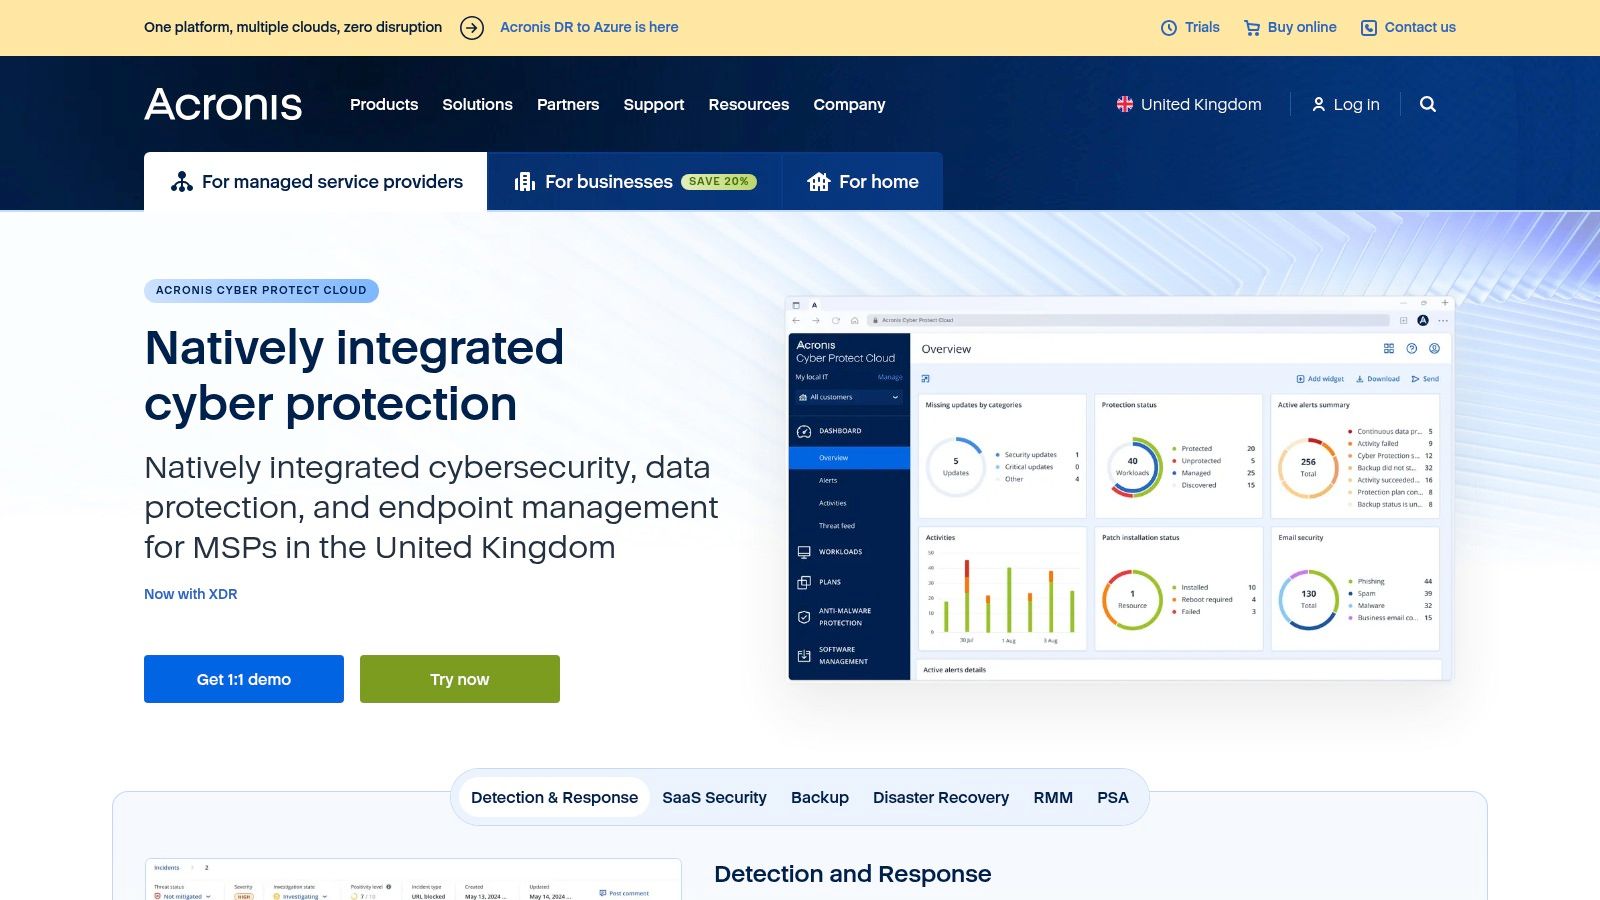
Task: Click the circled arrow icon in the banner
Action: tap(472, 28)
